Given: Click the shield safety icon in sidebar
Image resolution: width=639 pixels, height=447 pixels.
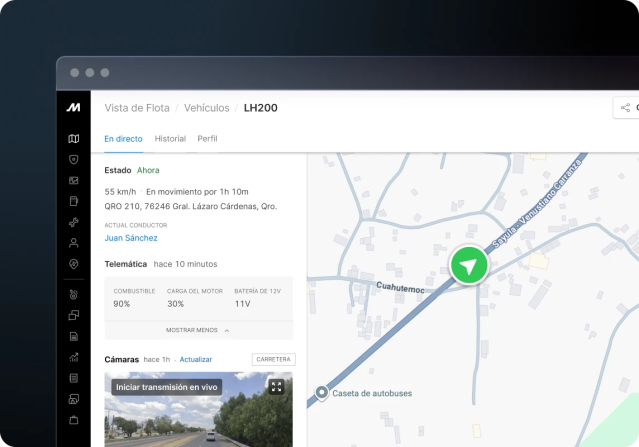Looking at the screenshot, I should point(73,159).
